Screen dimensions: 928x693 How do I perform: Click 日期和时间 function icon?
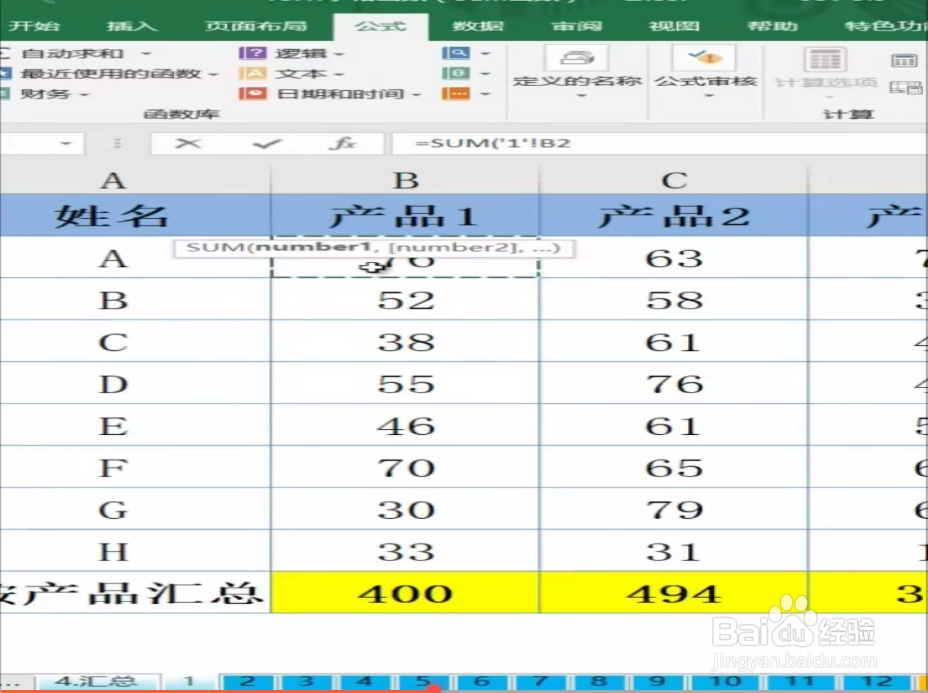pos(253,94)
